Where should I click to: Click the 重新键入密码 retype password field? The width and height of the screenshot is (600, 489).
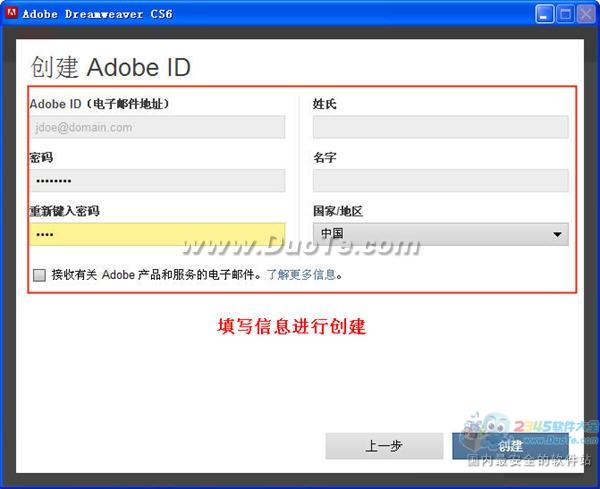[157, 234]
